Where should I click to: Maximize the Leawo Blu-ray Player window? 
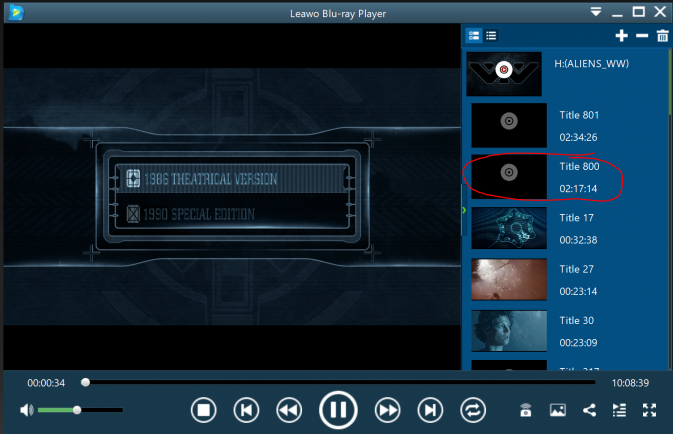click(639, 12)
